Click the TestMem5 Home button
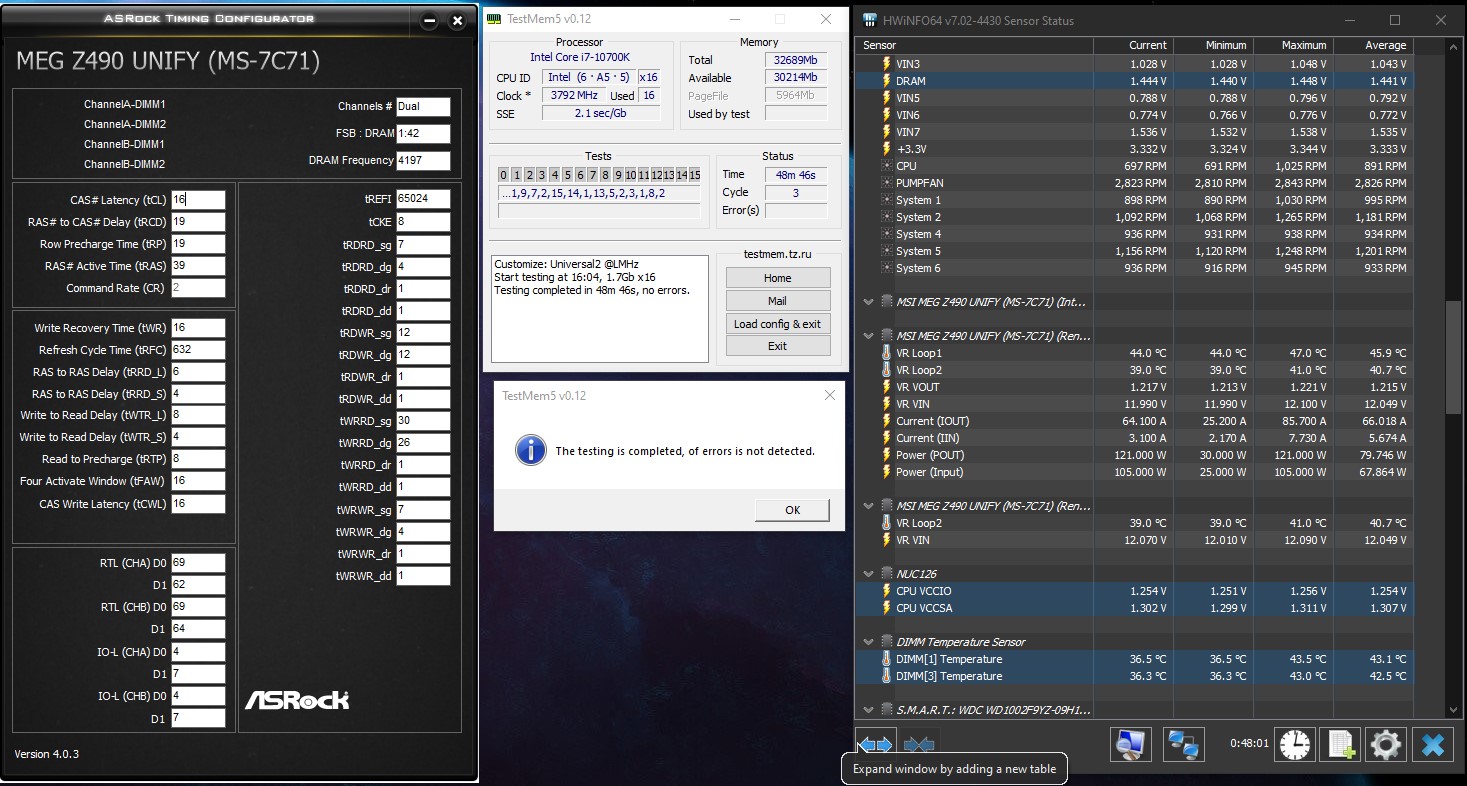The image size is (1467, 786). click(778, 278)
